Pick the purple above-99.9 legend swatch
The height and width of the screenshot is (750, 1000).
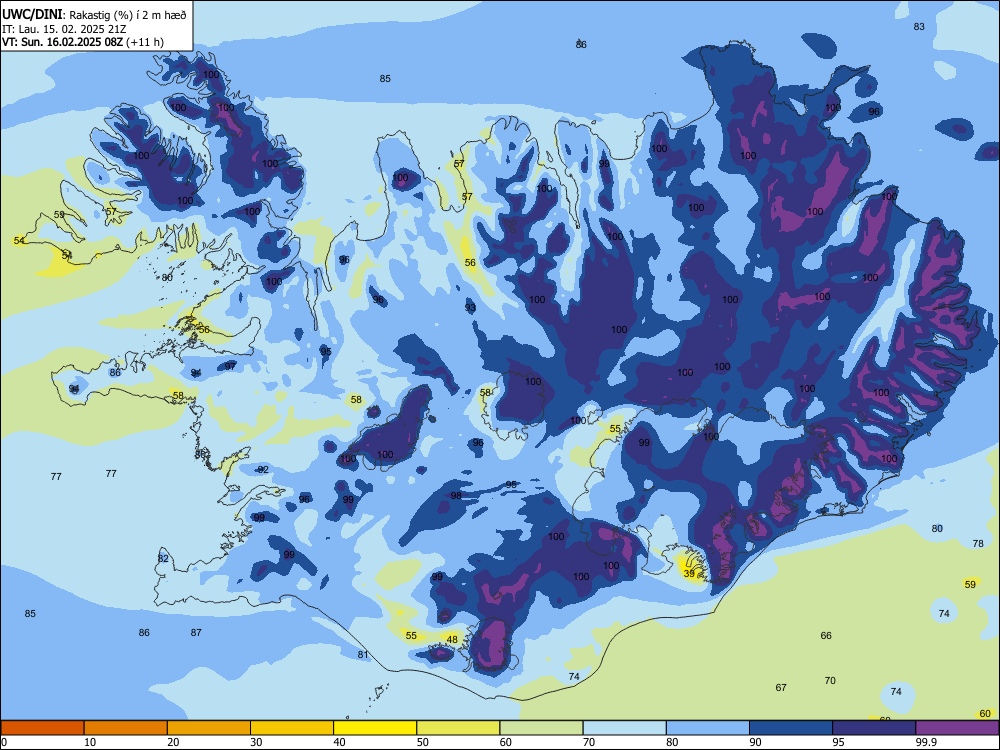[957, 728]
